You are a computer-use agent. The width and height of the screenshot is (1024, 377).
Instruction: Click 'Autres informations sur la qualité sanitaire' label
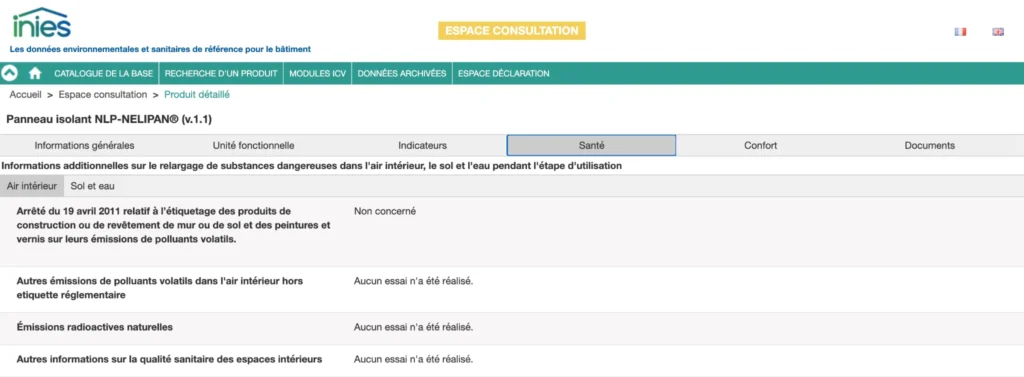click(x=169, y=359)
